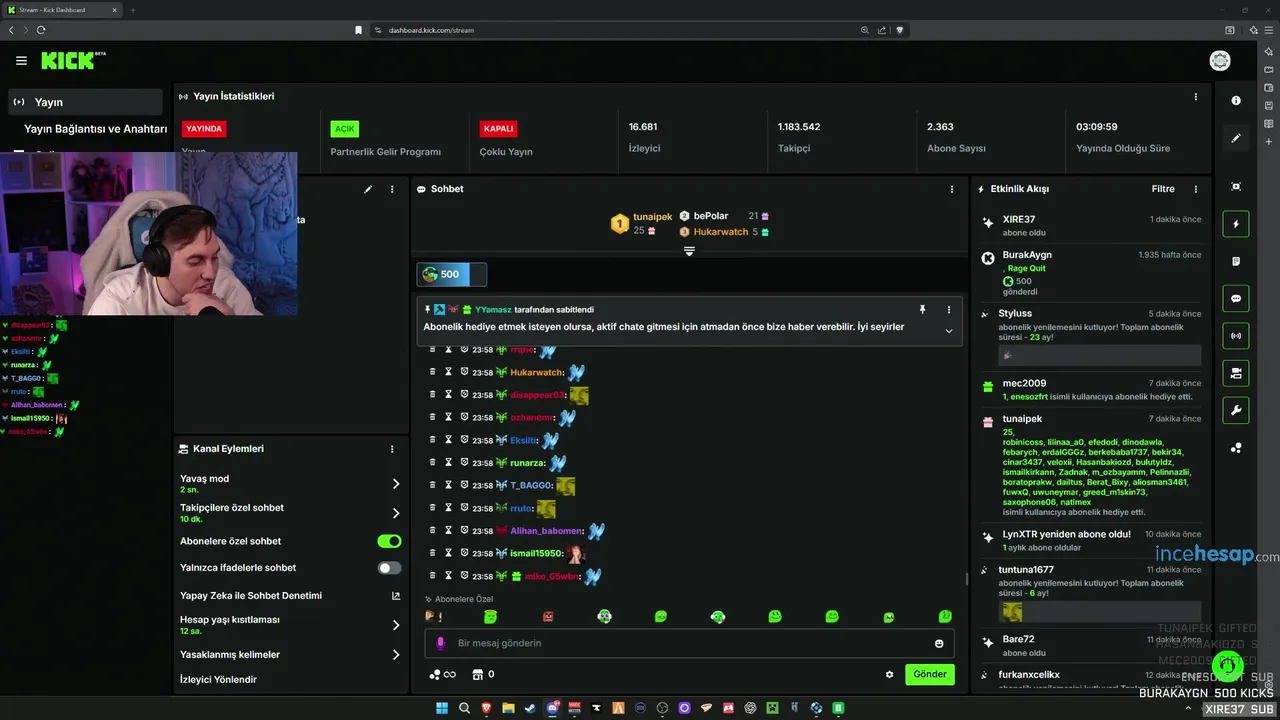Launch Minecraft from the taskbar
This screenshot has width=1280, height=720.
click(x=772, y=708)
